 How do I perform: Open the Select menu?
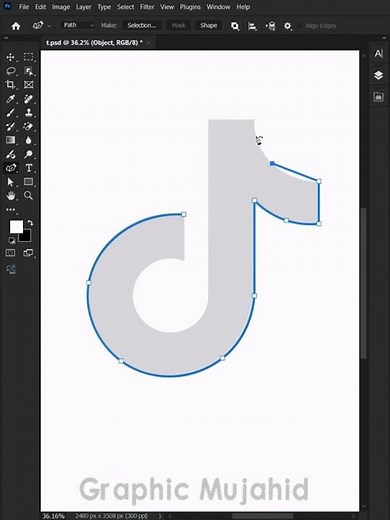(125, 7)
